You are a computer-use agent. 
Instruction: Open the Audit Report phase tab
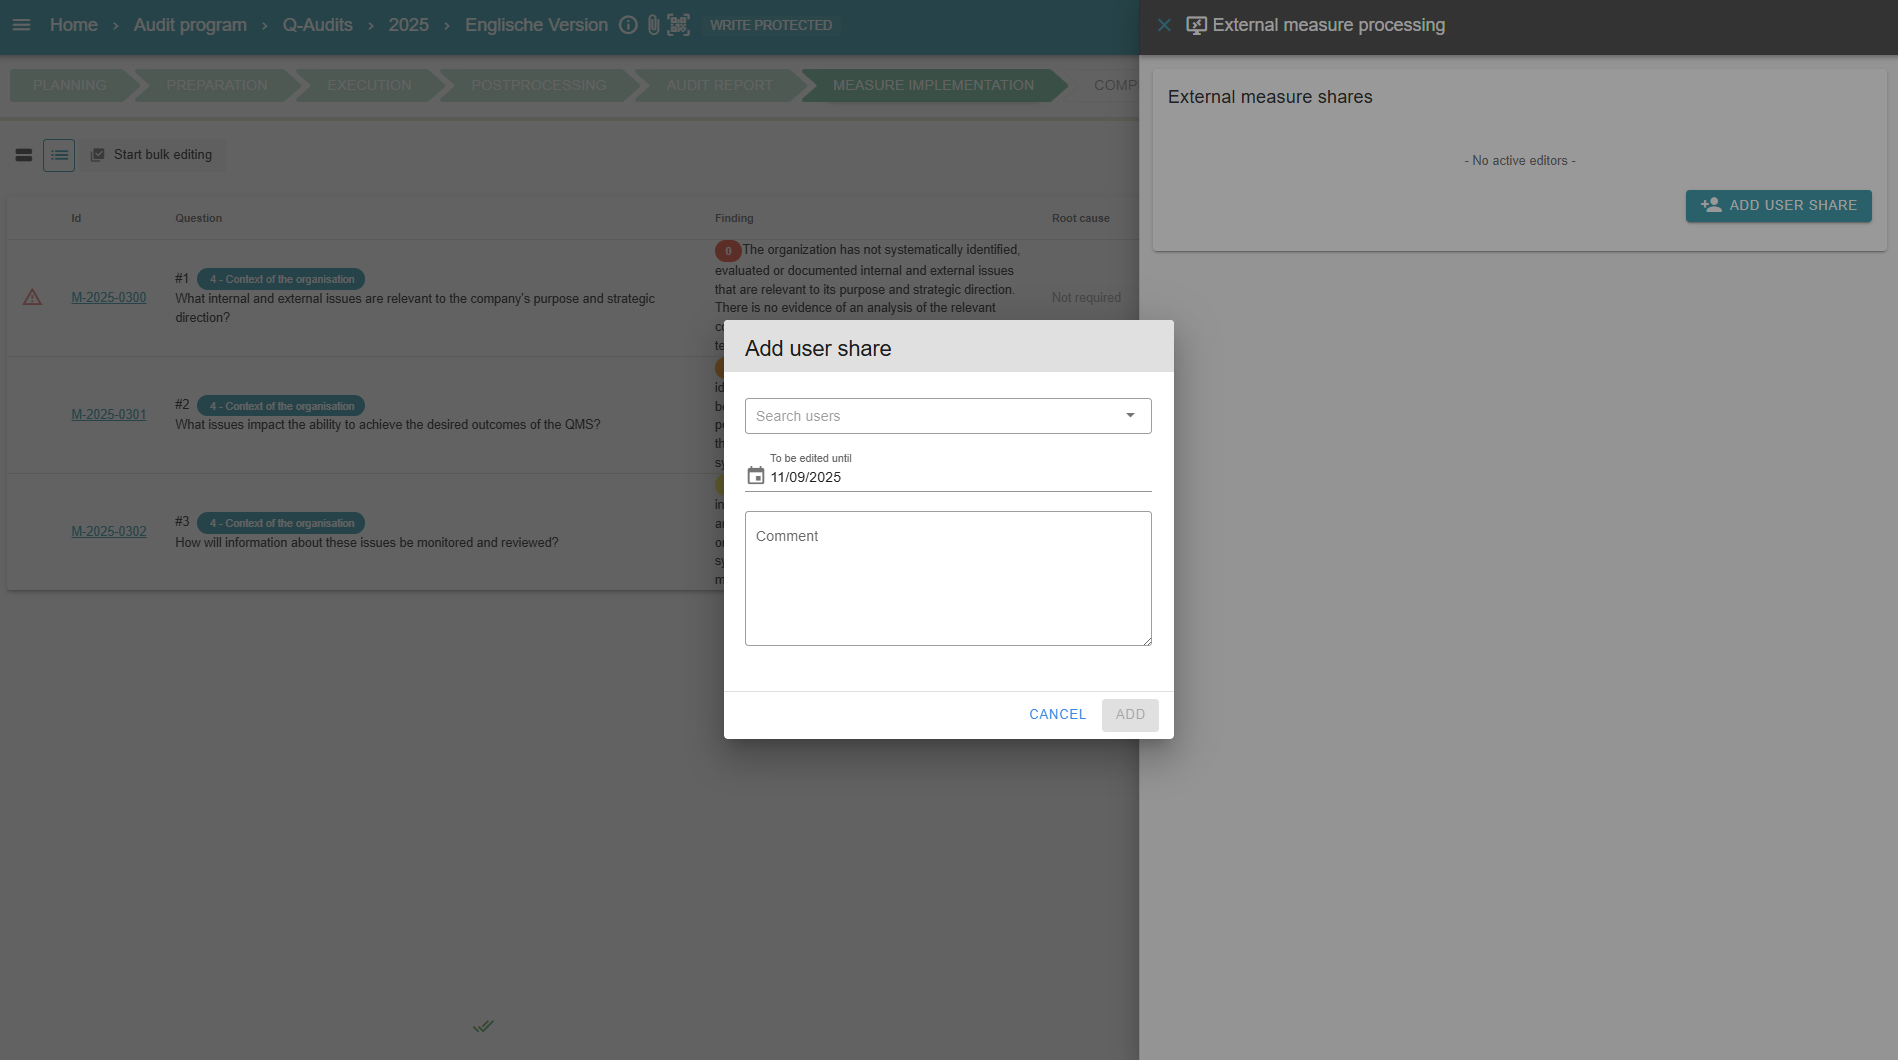(719, 86)
